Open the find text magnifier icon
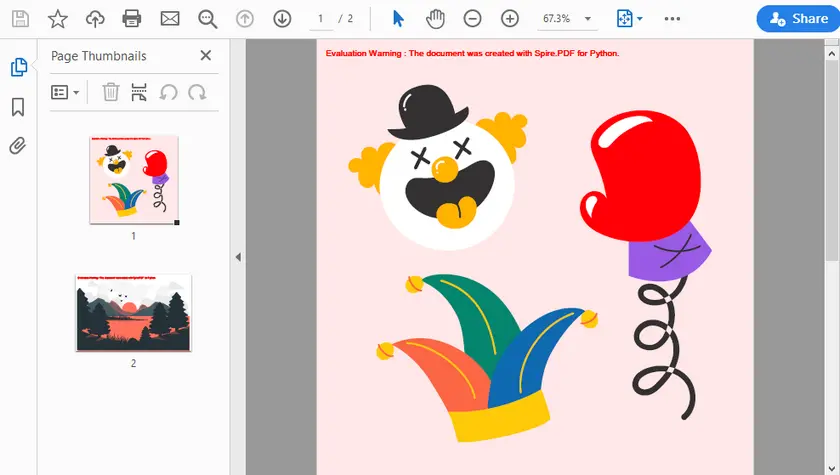The image size is (840, 475). (x=207, y=19)
